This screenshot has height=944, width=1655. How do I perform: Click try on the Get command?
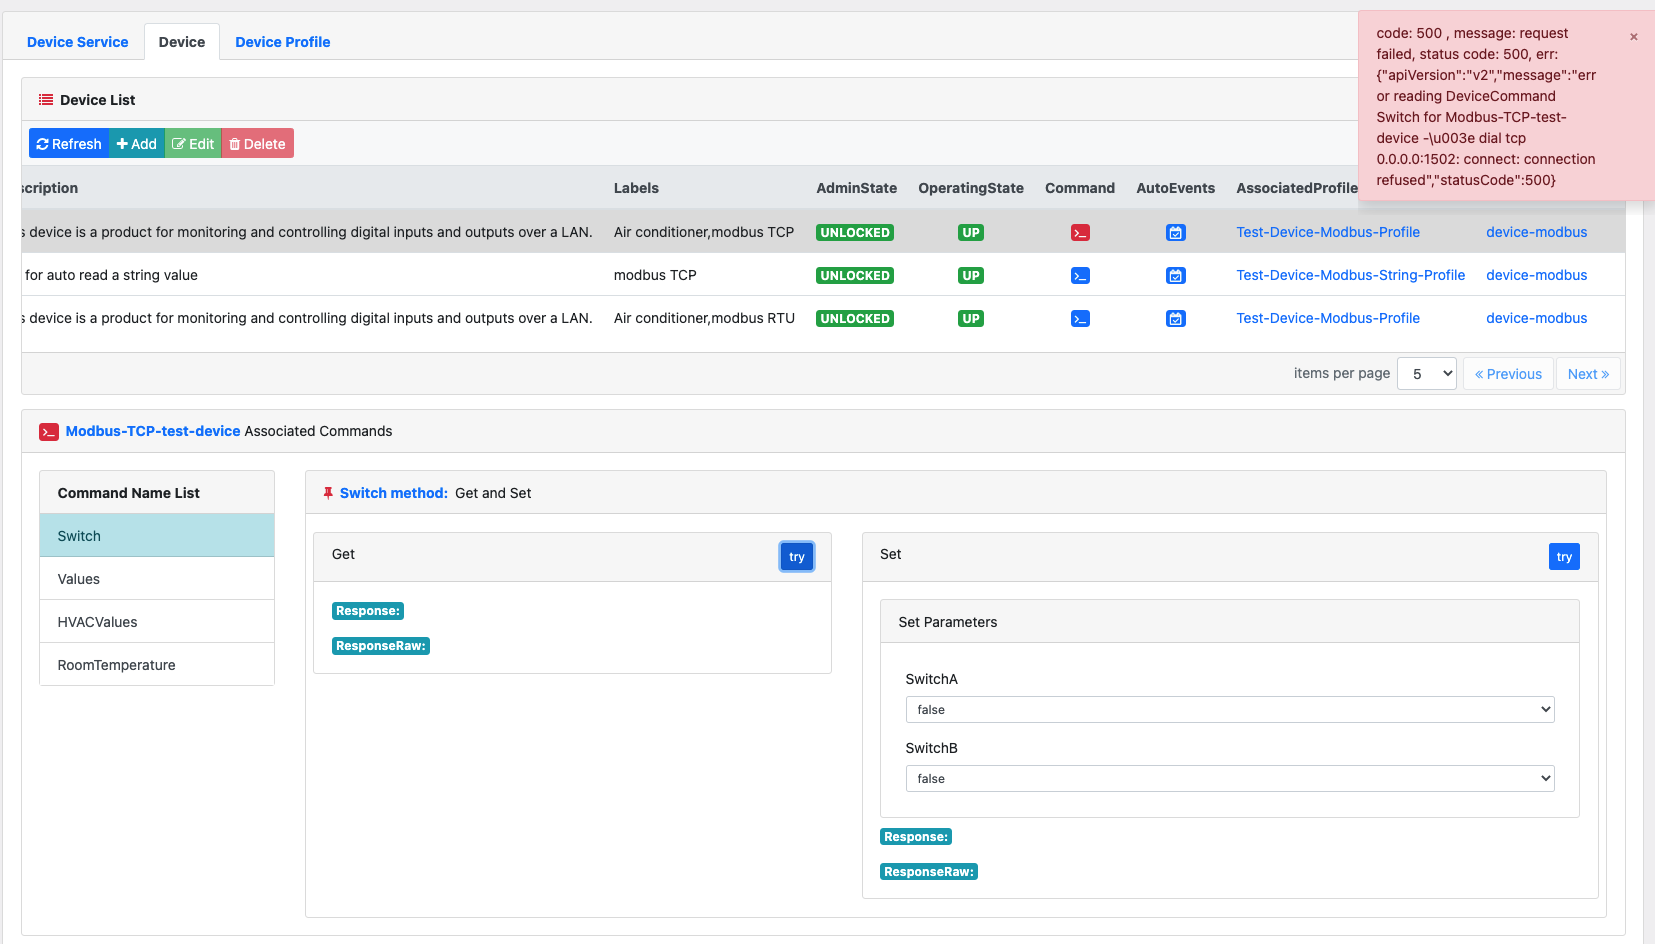tap(796, 556)
